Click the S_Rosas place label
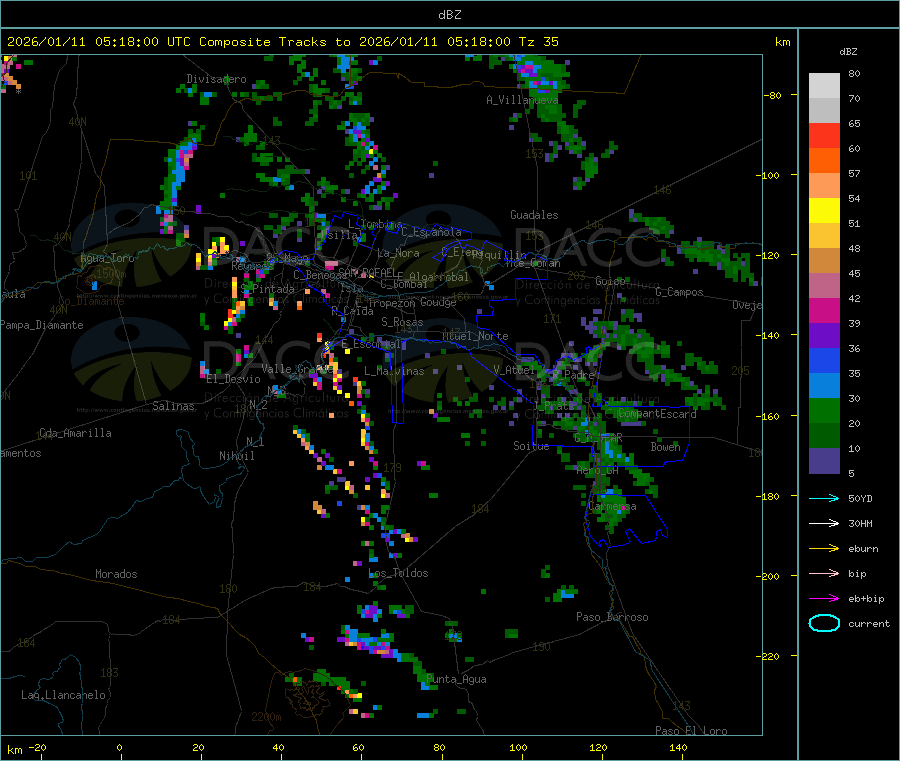 point(402,322)
